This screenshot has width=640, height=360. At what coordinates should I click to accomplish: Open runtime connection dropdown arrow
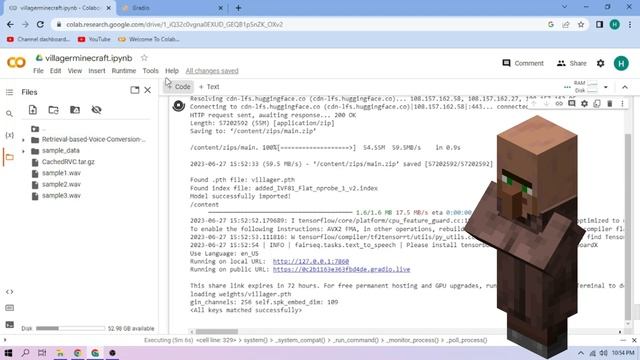point(606,87)
